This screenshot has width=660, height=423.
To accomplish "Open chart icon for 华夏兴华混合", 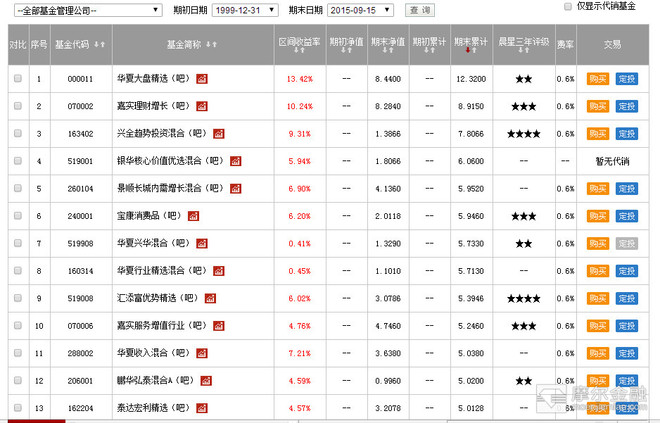I will [x=202, y=243].
